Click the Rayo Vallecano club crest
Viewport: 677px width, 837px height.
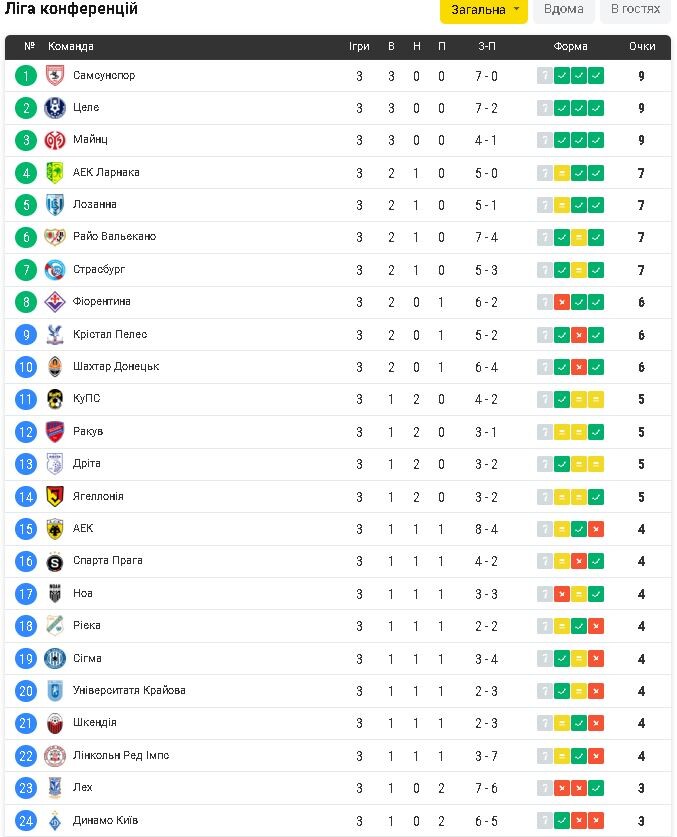pos(55,238)
